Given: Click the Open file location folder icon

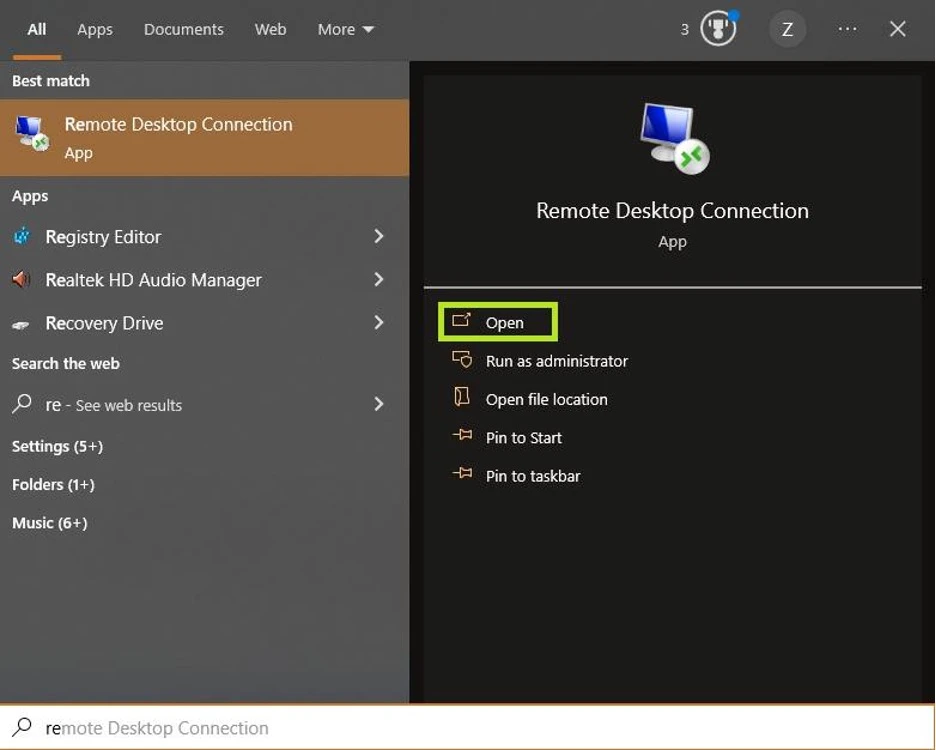Looking at the screenshot, I should click(x=462, y=397).
